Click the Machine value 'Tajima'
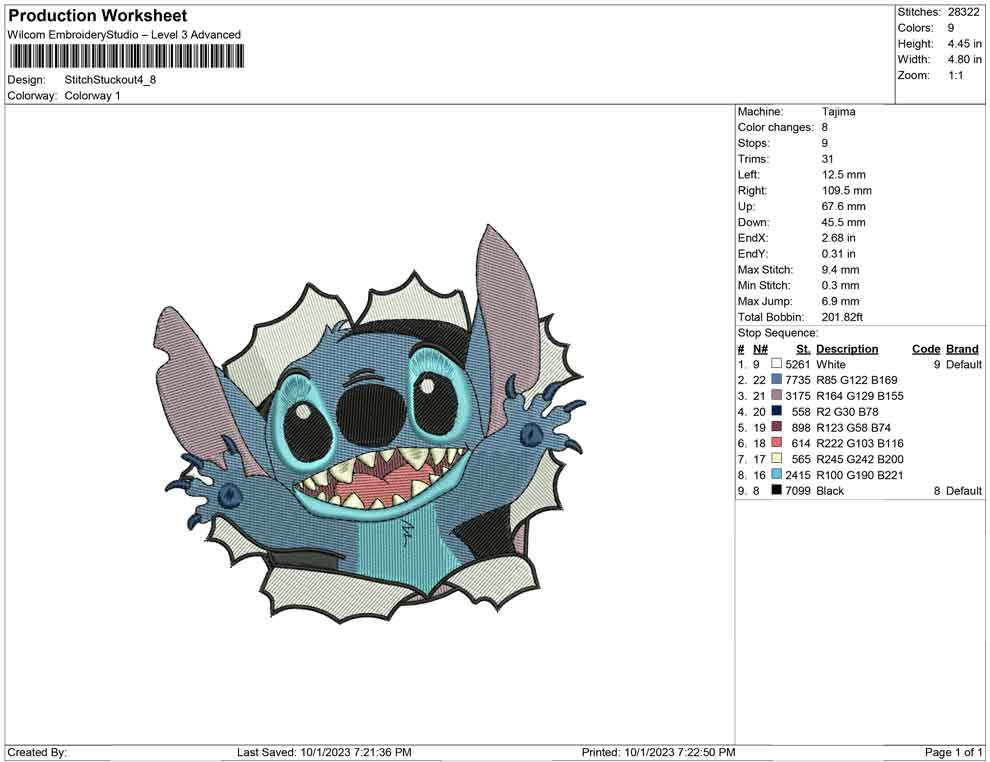Screen dimensions: 990x762 [x=838, y=111]
